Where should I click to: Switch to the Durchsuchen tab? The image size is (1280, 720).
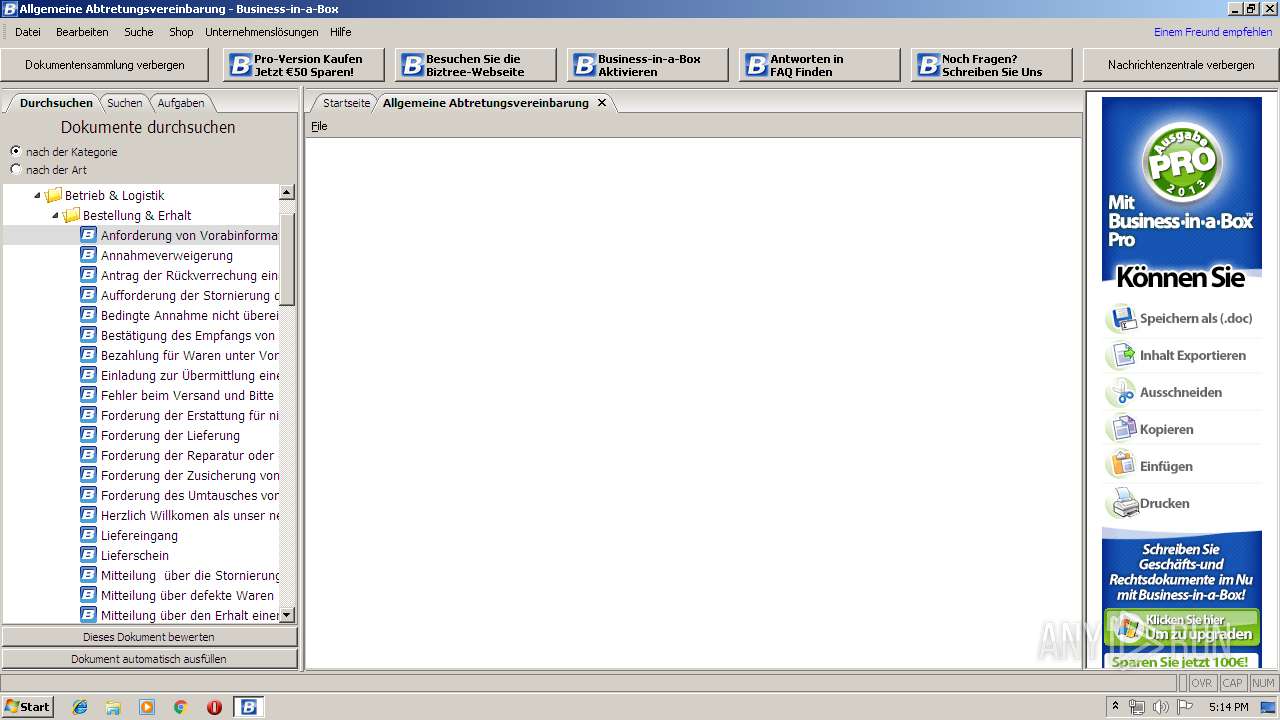pos(56,103)
